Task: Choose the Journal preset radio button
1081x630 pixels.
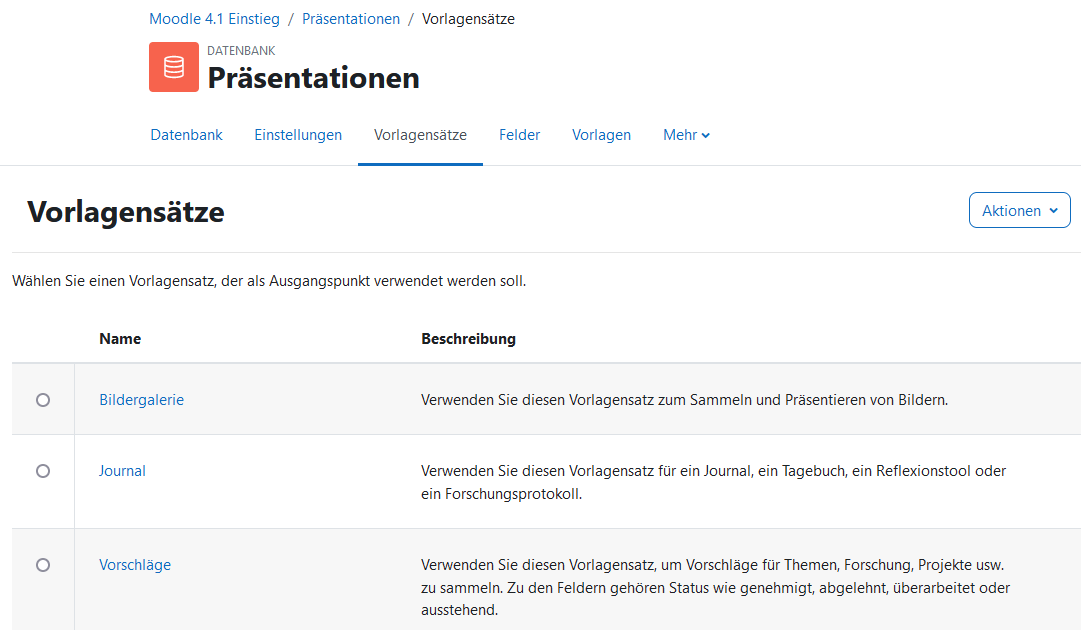Action: coord(43,471)
